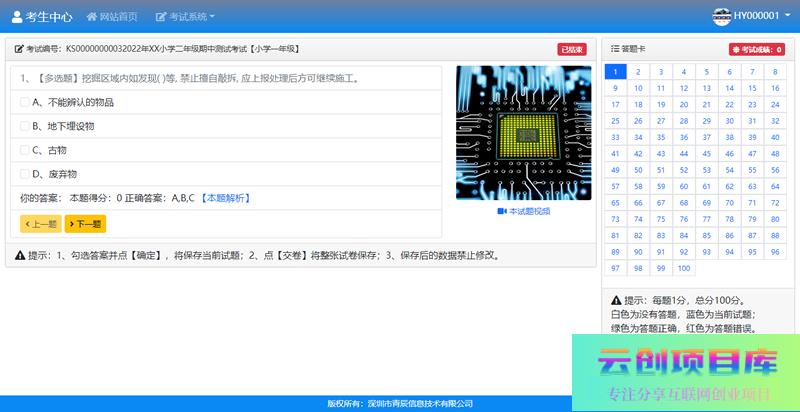Open the HY000001 account dropdown
Screen dimensions: 800x412
click(760, 16)
